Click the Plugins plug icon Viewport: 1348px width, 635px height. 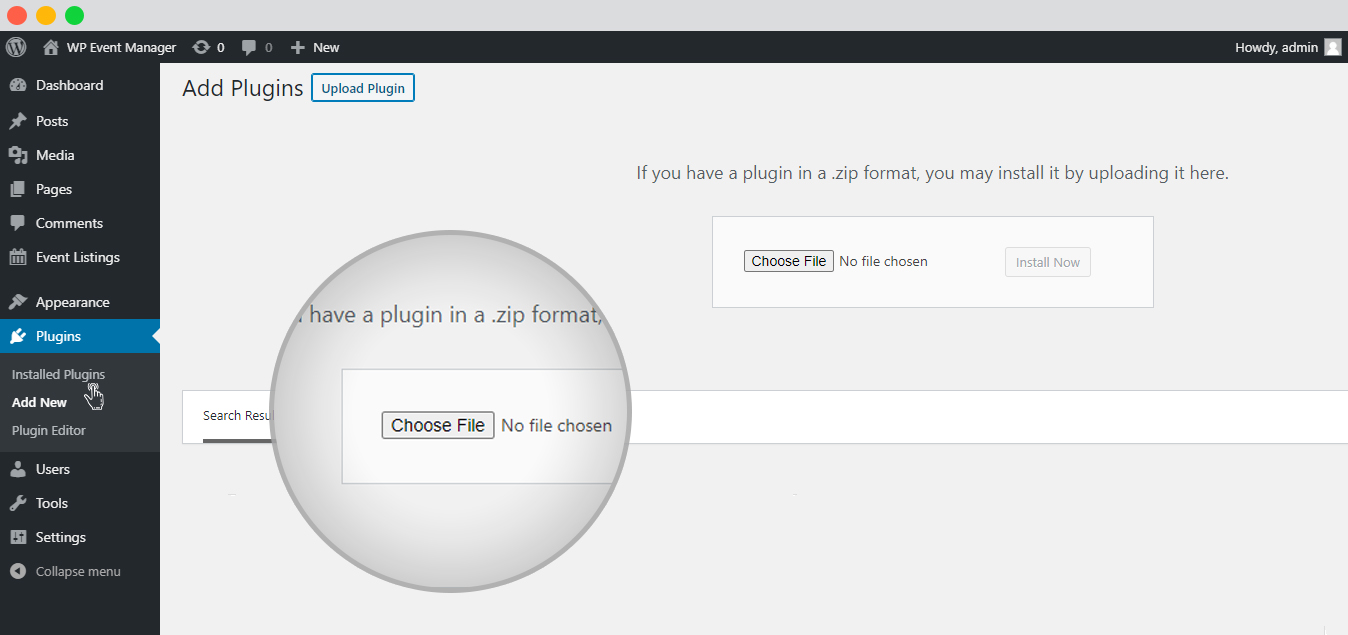(x=18, y=336)
